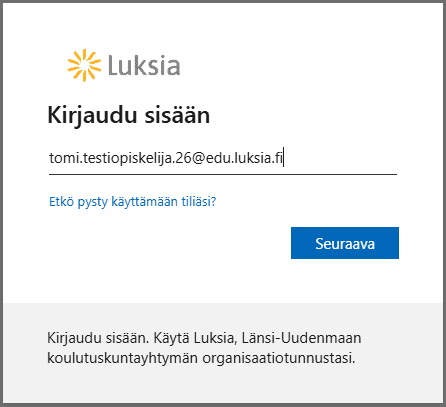This screenshot has height=407, width=446.
Task: Click the 'Kirjaudu sisään' heading
Action: coord(129,115)
